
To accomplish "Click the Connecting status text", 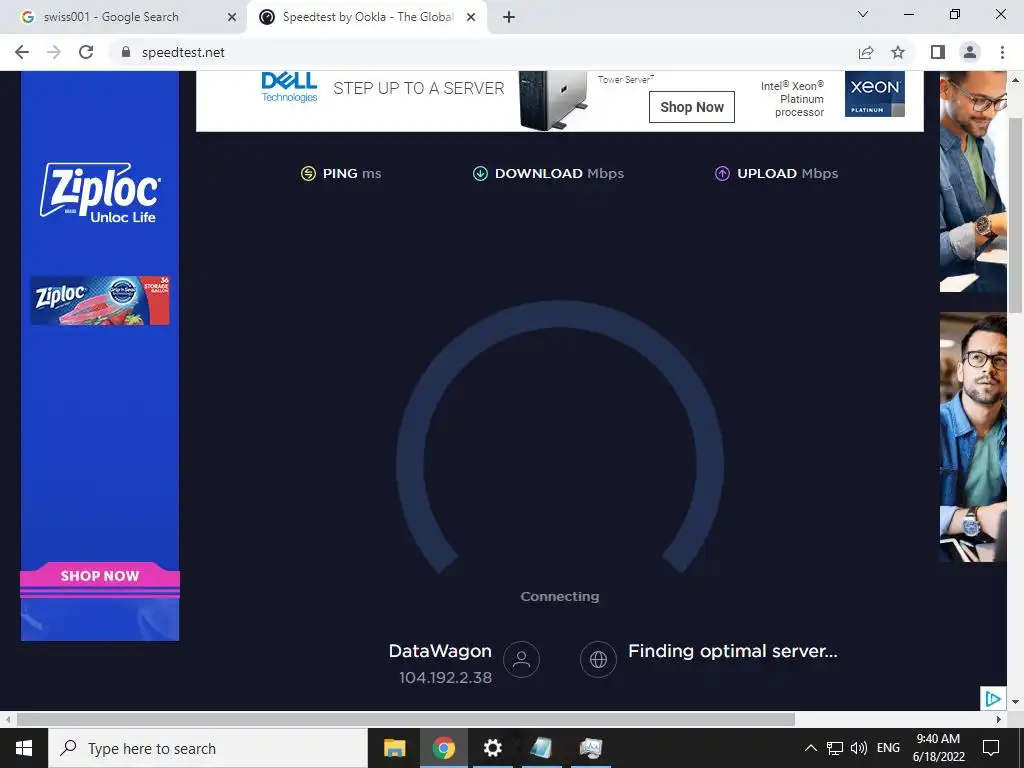I will tap(560, 596).
